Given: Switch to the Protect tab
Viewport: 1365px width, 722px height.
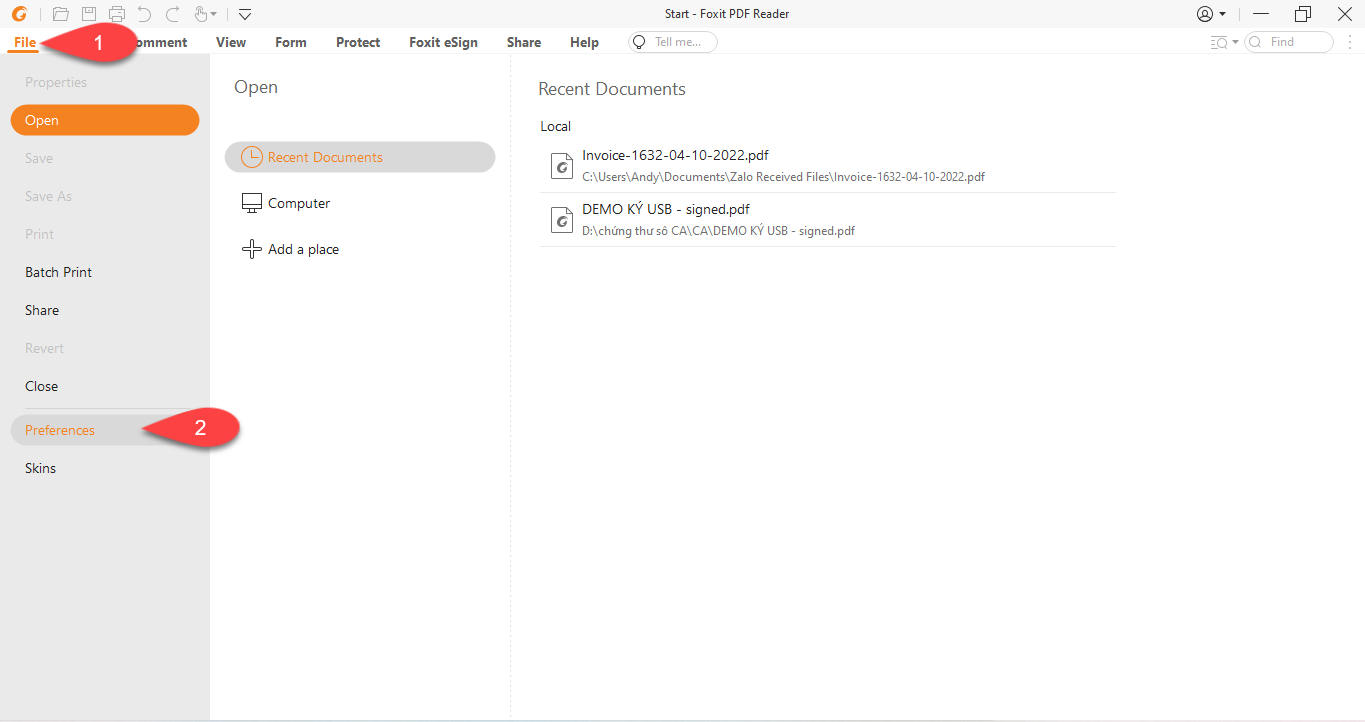Looking at the screenshot, I should pyautogui.click(x=358, y=42).
